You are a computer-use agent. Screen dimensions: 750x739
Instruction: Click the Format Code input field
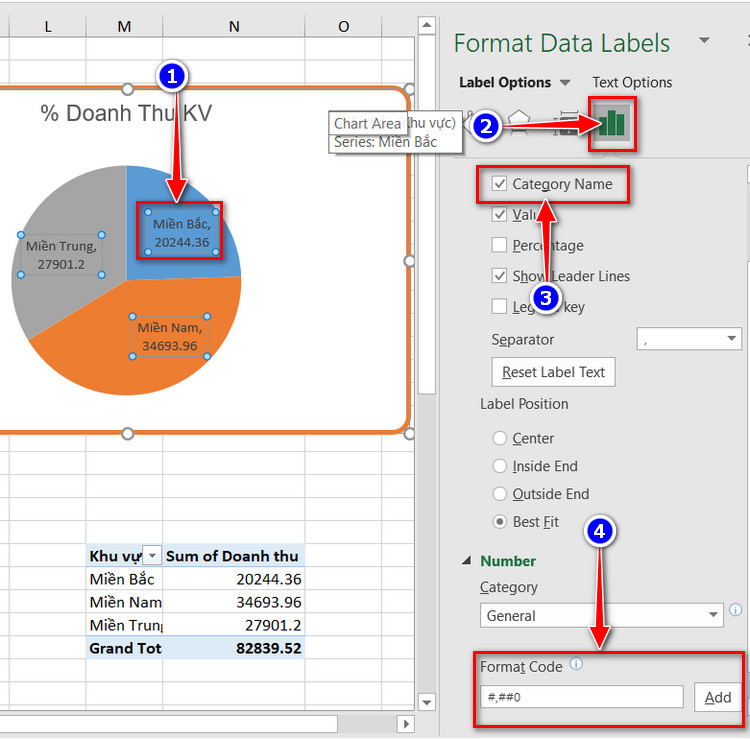582,697
